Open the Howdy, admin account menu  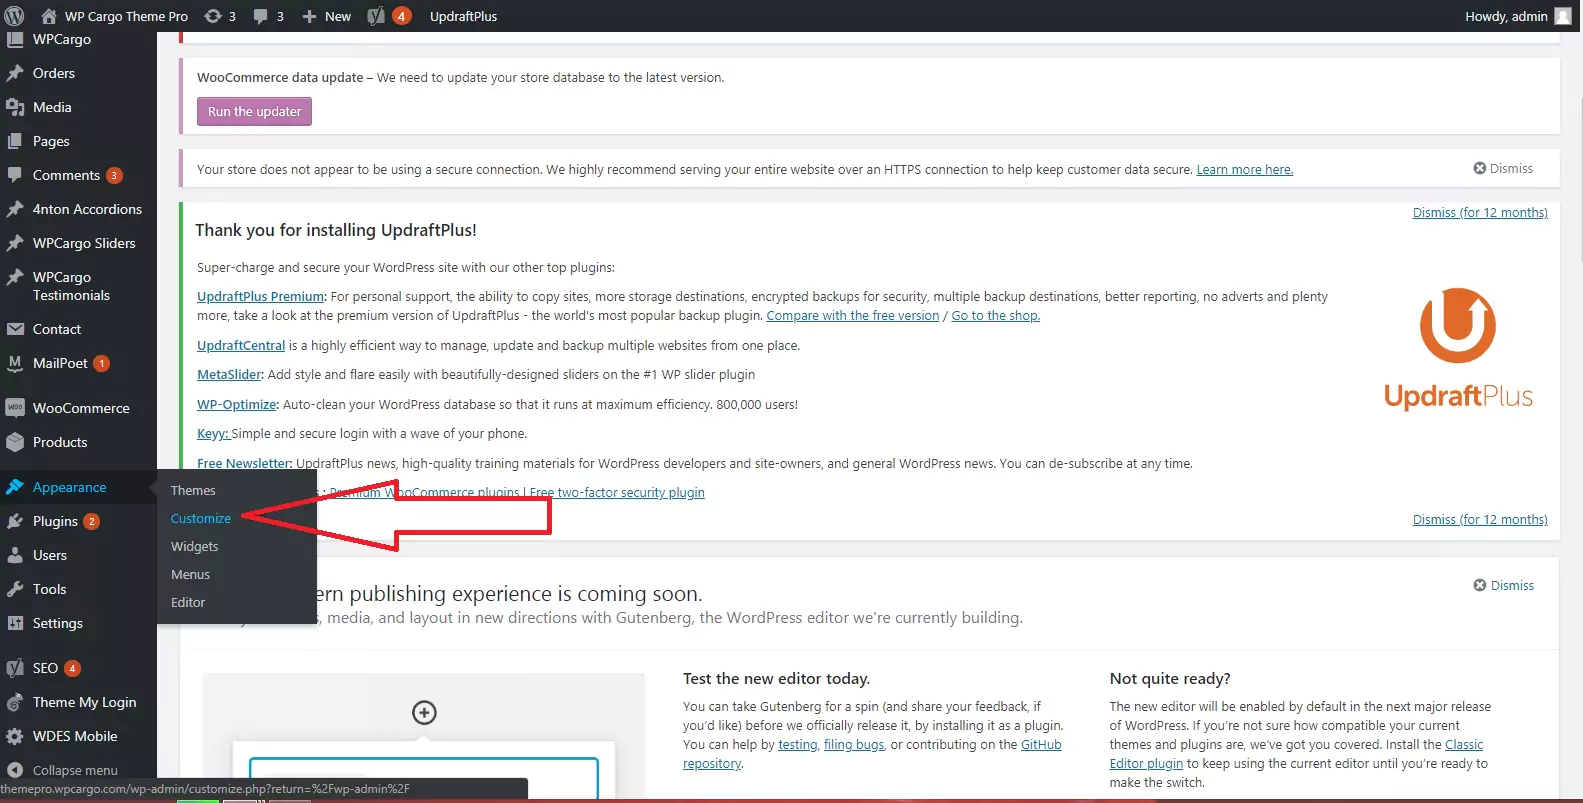tap(1506, 16)
